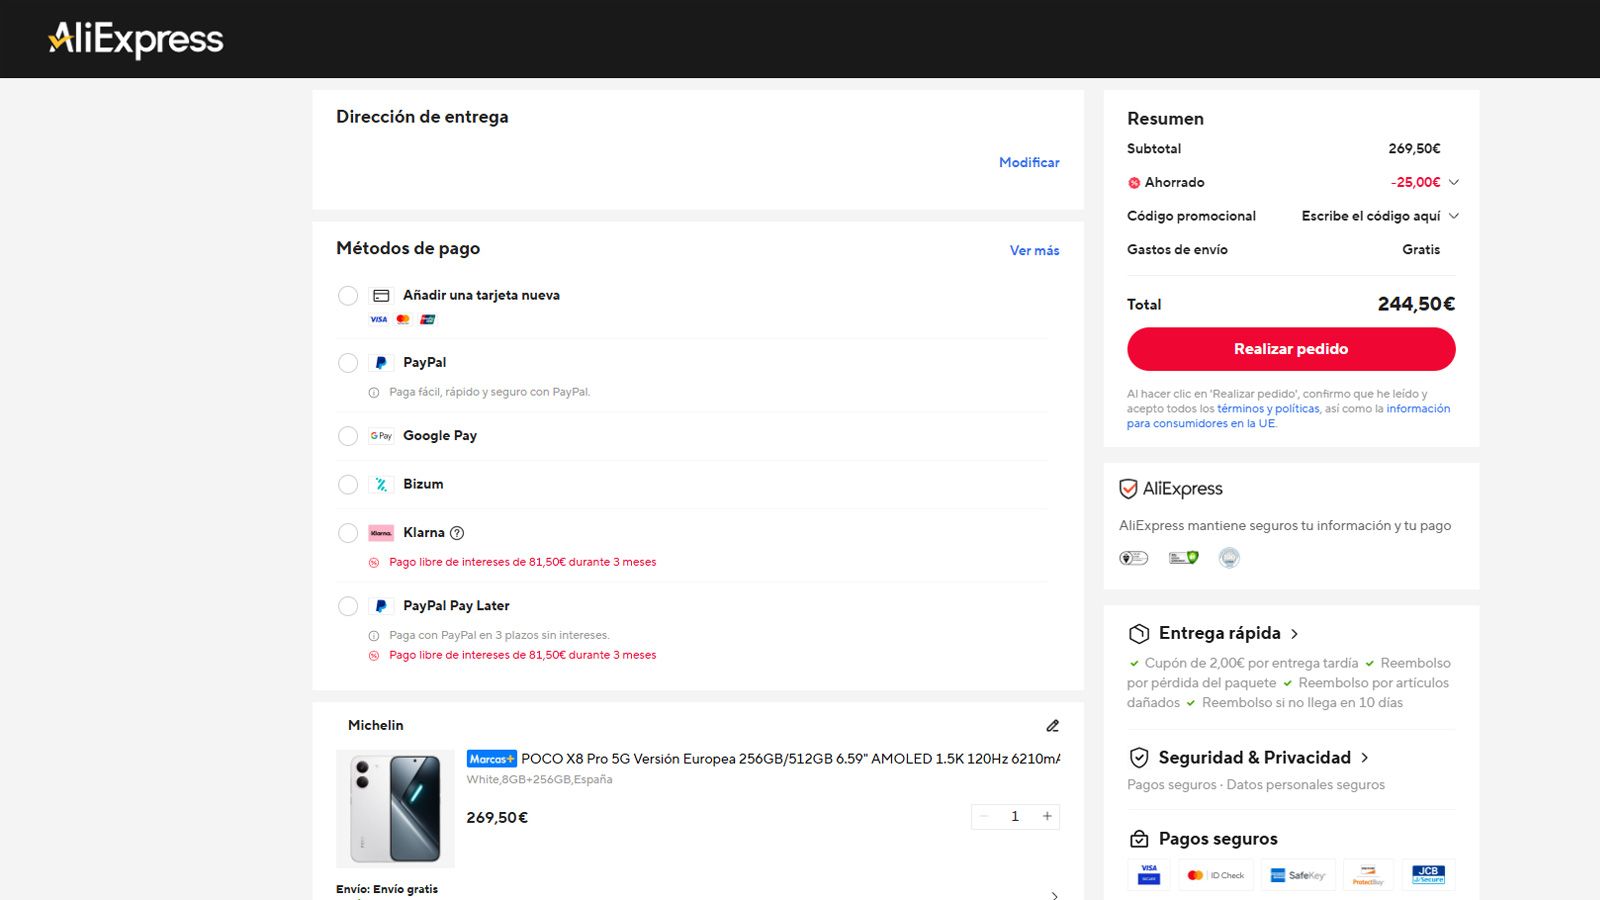This screenshot has width=1600, height=900.
Task: Click the UnionPay logo under new card
Action: click(x=428, y=320)
